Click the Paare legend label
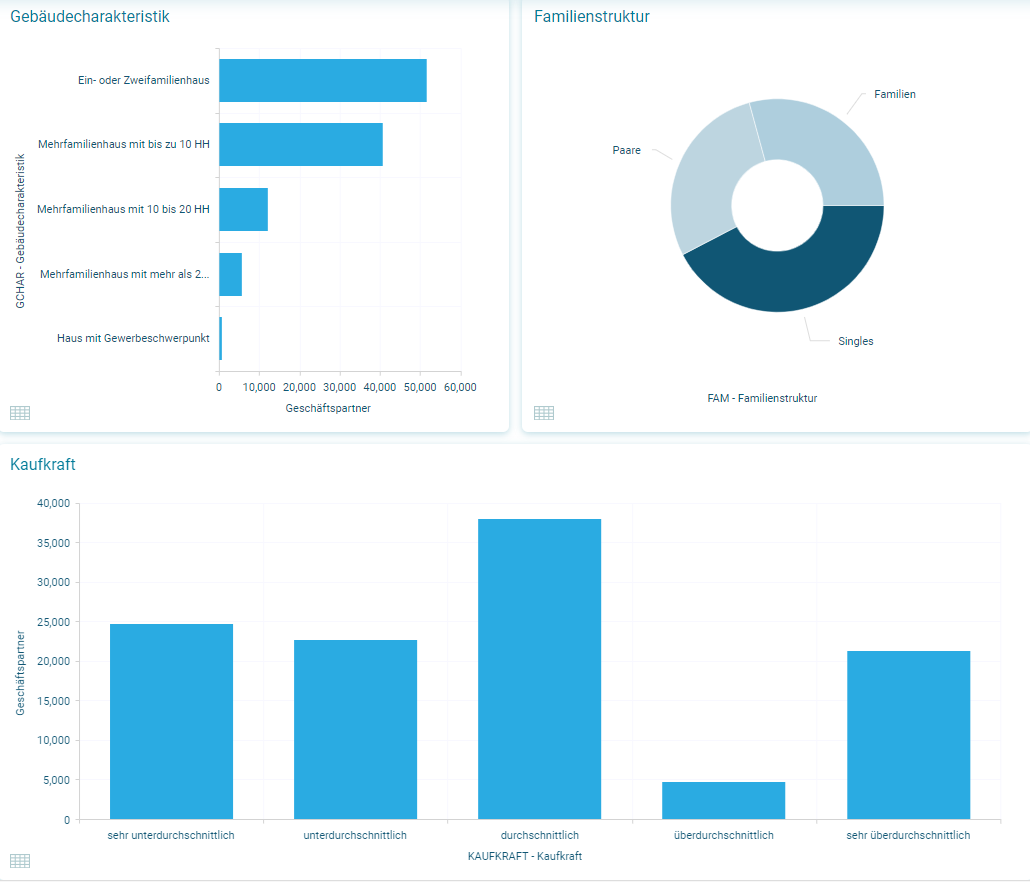This screenshot has width=1030, height=882. tap(627, 150)
